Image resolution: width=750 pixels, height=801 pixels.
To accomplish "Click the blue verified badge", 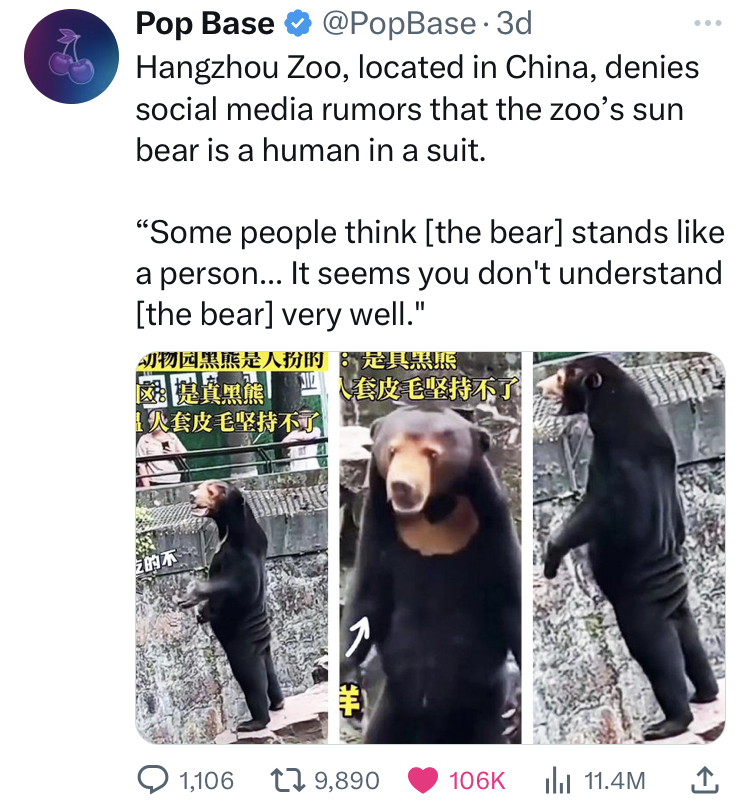I will point(298,23).
